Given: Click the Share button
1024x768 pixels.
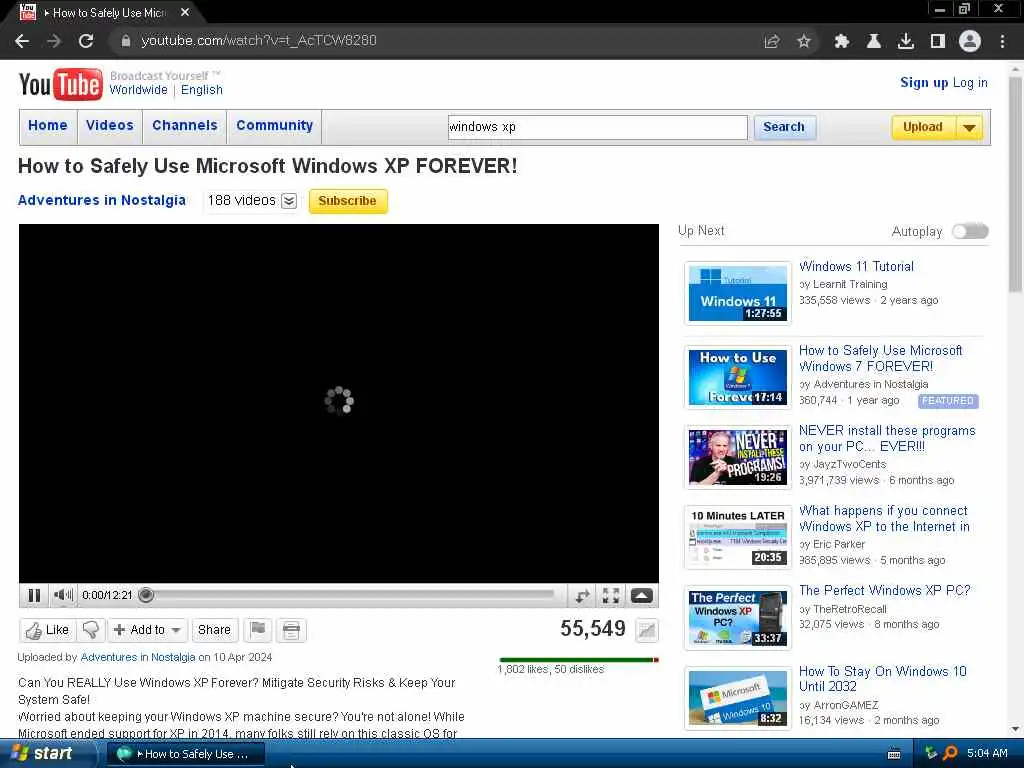Looking at the screenshot, I should [x=214, y=630].
